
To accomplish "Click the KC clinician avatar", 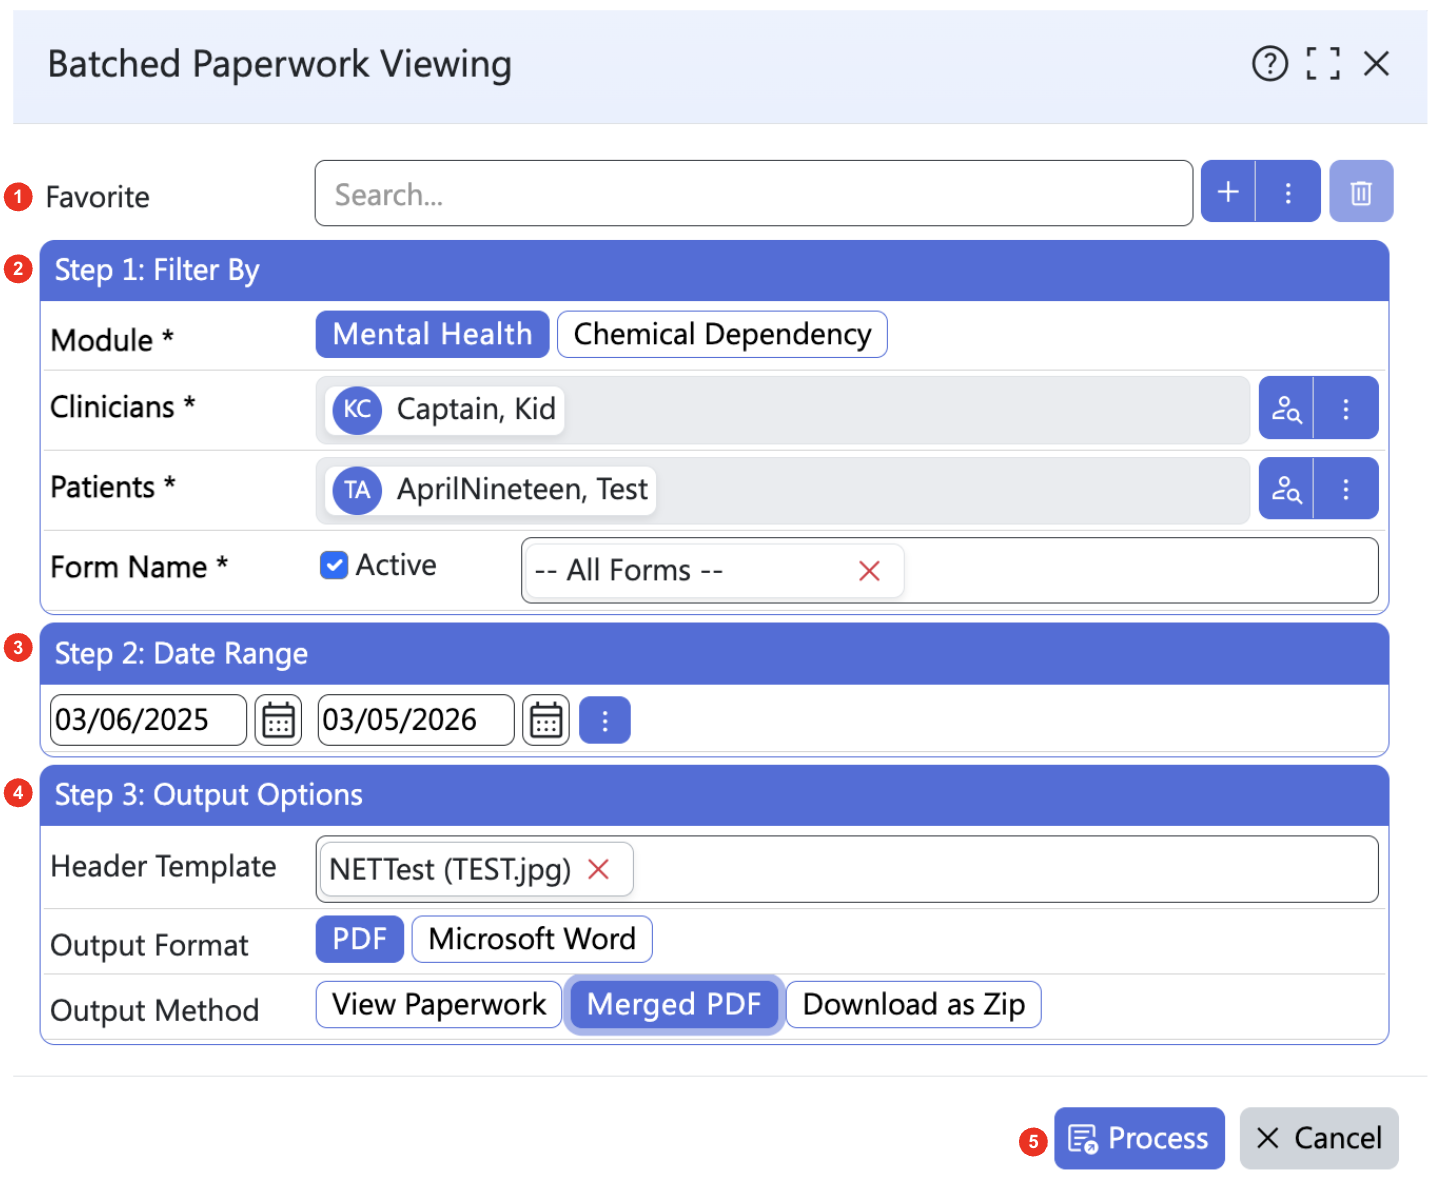I will [x=357, y=410].
